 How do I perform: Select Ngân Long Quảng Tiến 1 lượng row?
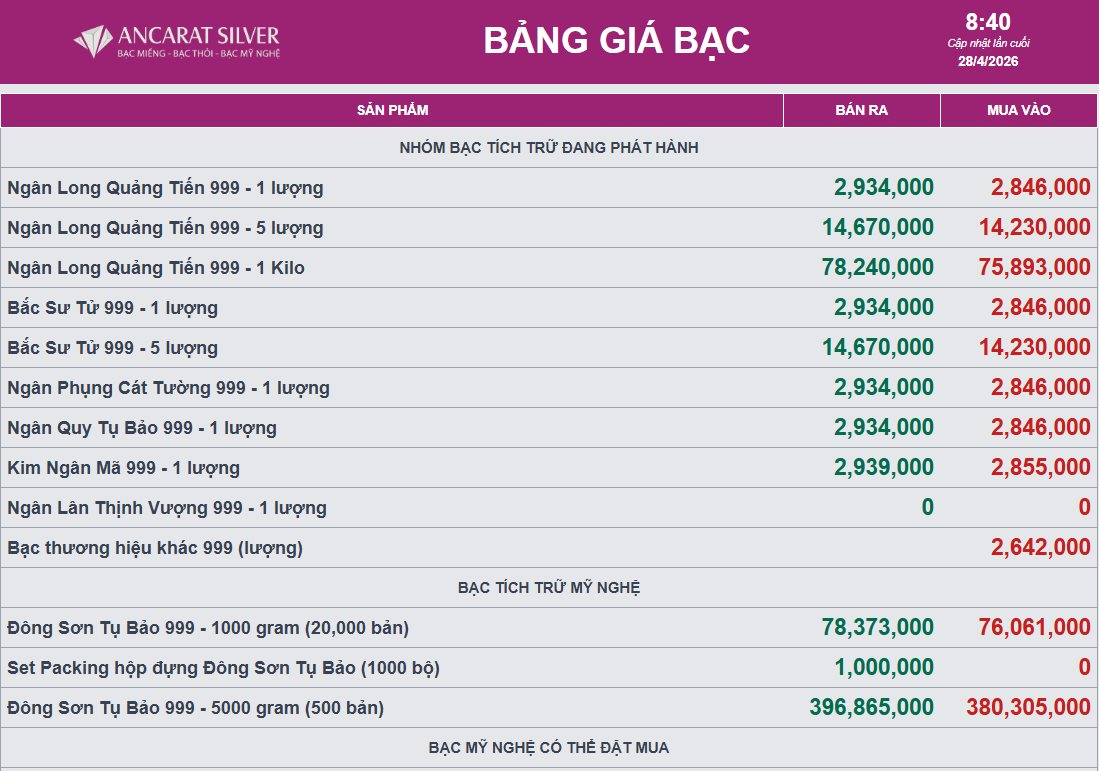(x=165, y=188)
